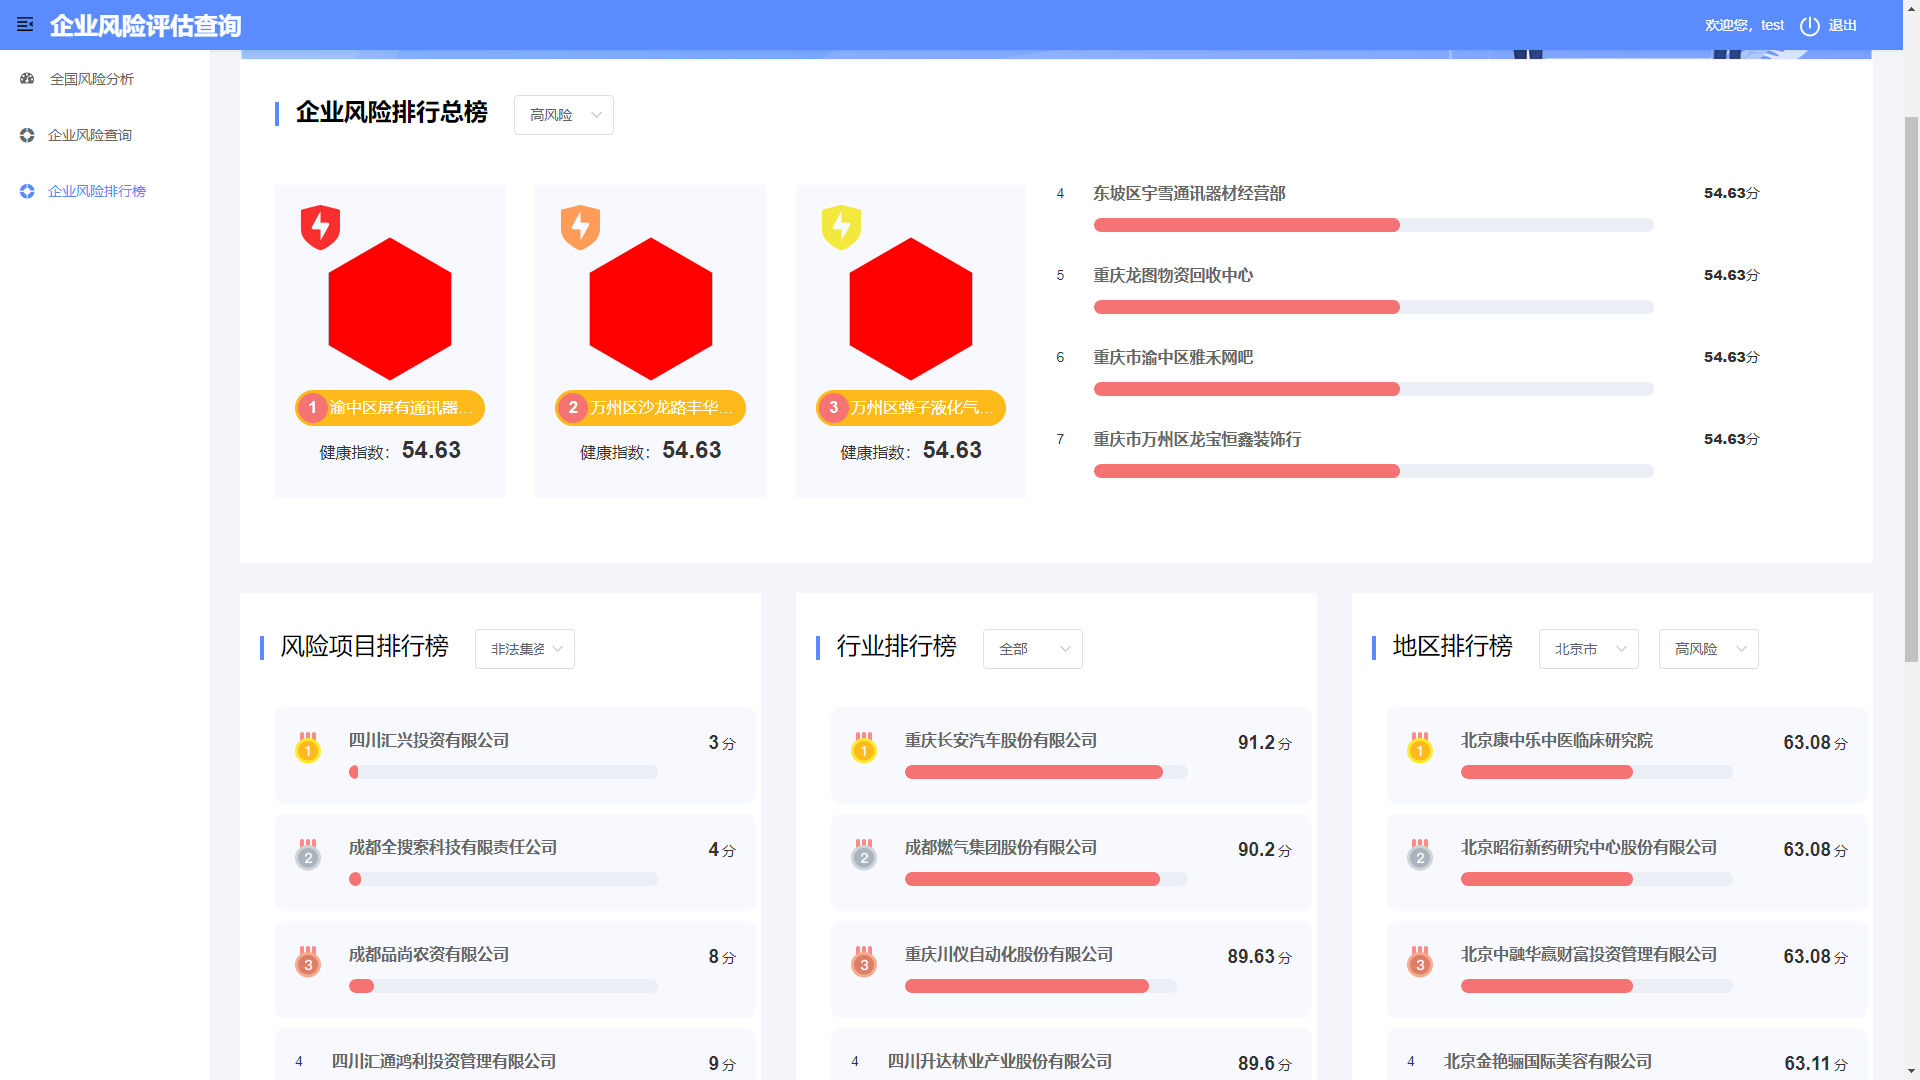Click progress bar under 重庆长安汽车股份有限公司
The height and width of the screenshot is (1080, 1920).
[1046, 772]
